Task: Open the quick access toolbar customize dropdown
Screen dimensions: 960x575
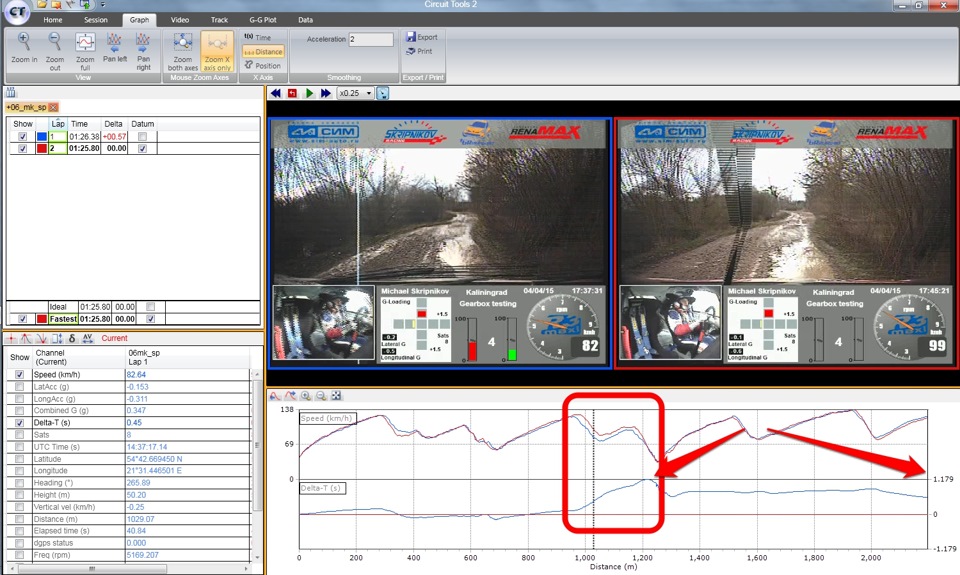Action: tap(102, 5)
